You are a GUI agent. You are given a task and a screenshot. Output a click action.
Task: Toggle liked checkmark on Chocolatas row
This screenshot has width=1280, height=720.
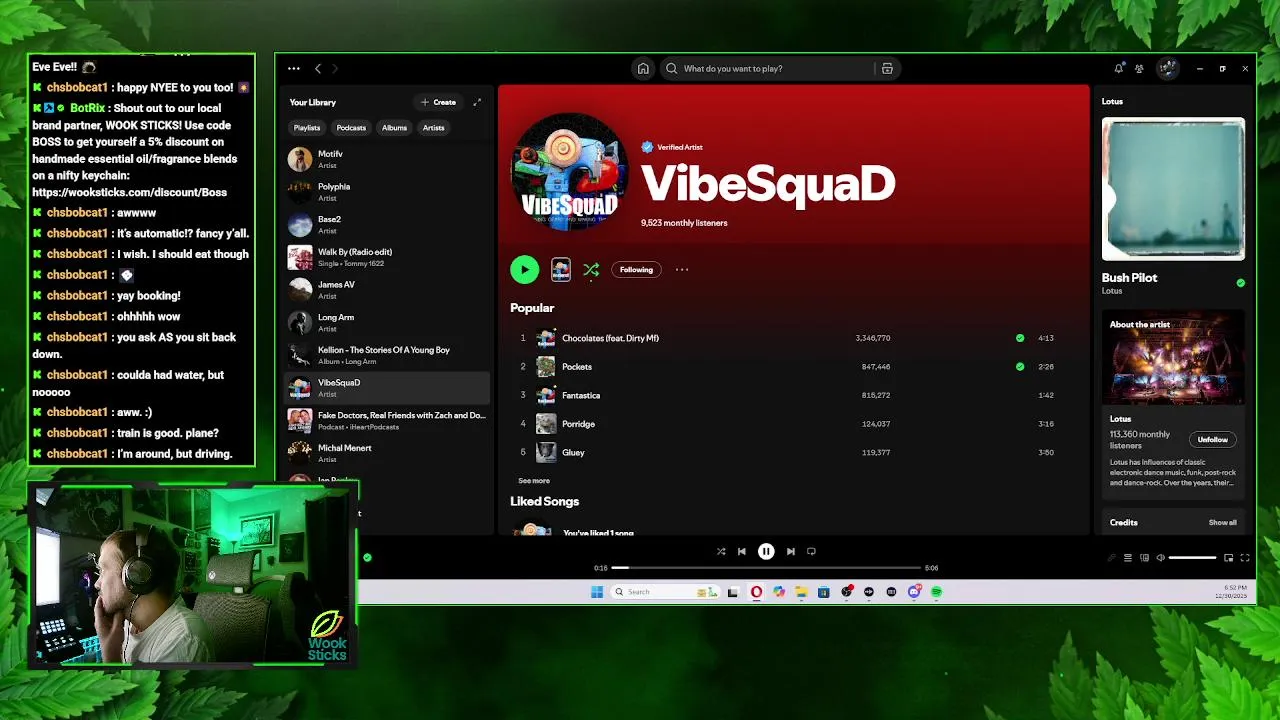tap(1020, 338)
